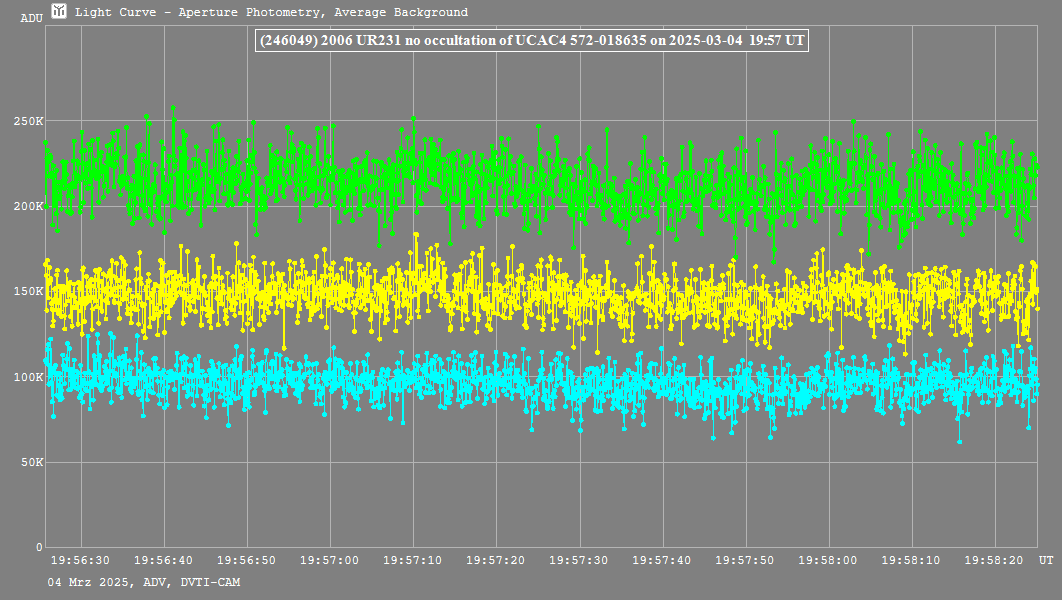The width and height of the screenshot is (1062, 600).
Task: Click the occultation title box of (246049) 2006 UR231
Action: click(x=532, y=41)
